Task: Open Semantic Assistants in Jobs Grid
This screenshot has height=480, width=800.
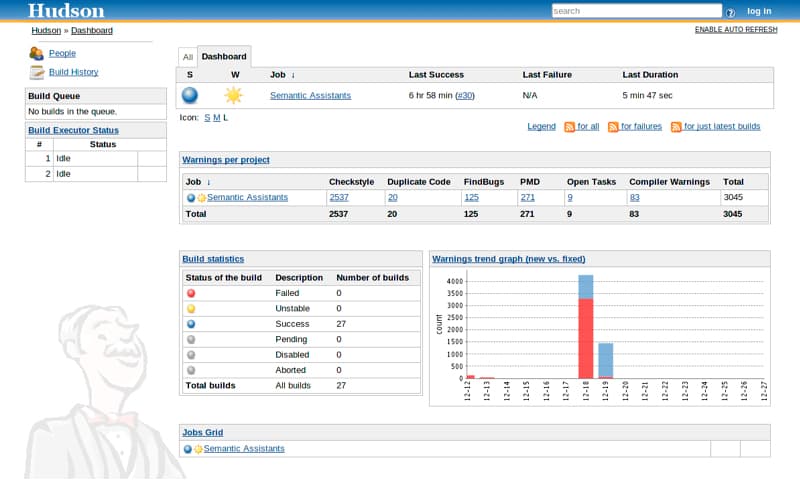Action: coord(244,449)
